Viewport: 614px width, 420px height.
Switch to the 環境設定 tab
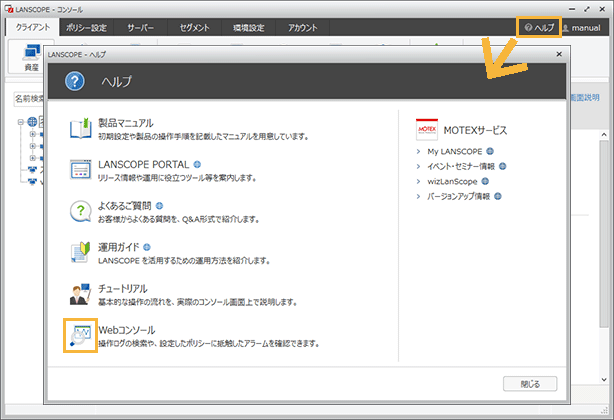249,27
